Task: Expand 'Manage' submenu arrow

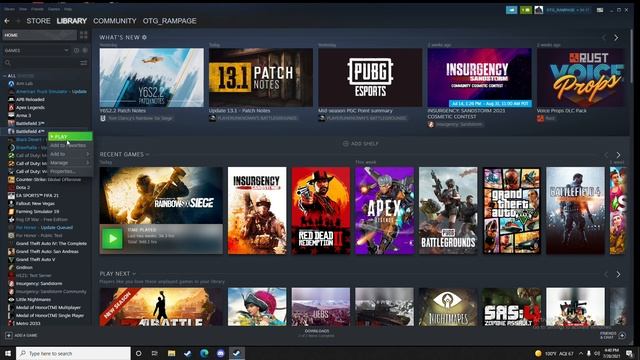Action: click(88, 162)
